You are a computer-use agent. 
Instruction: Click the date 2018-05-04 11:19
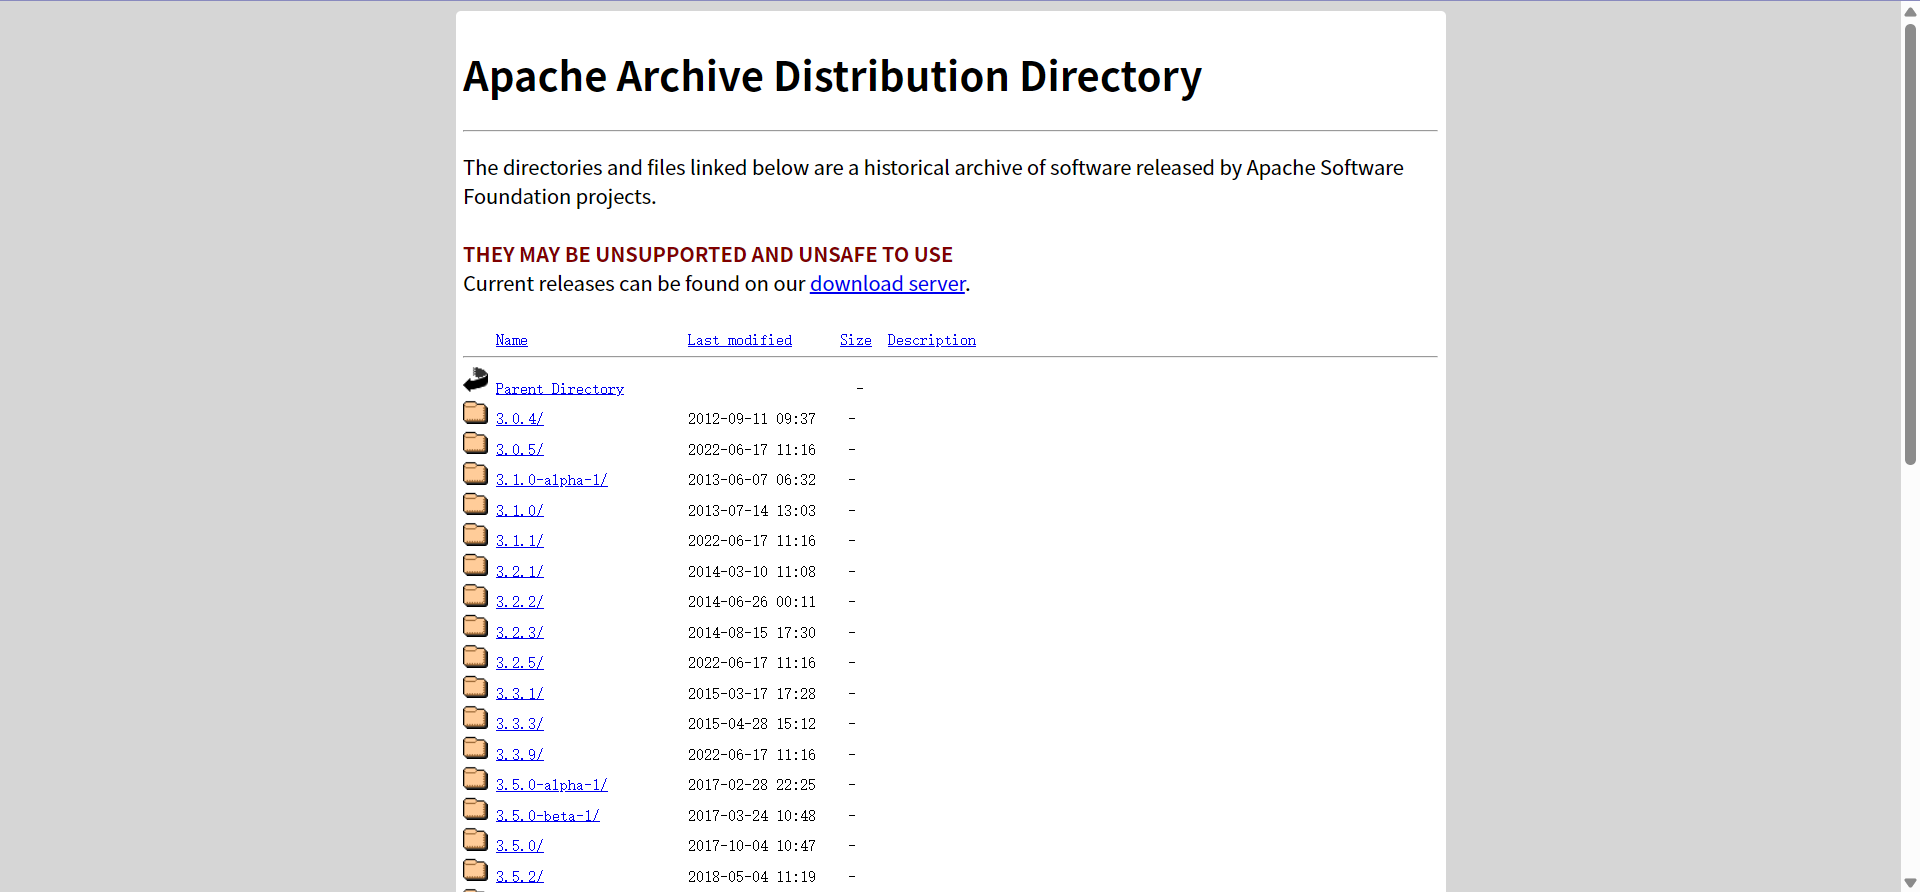[x=751, y=877]
